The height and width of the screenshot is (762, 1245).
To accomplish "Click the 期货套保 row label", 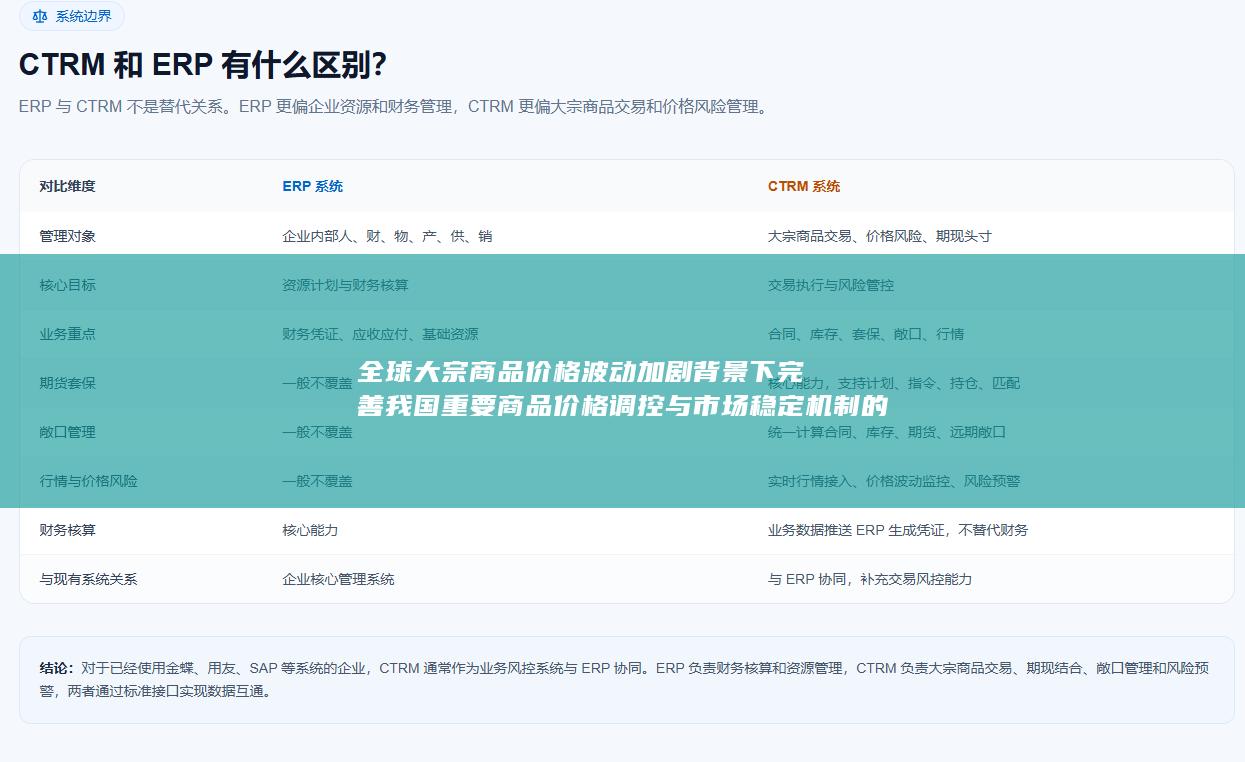I will point(68,383).
